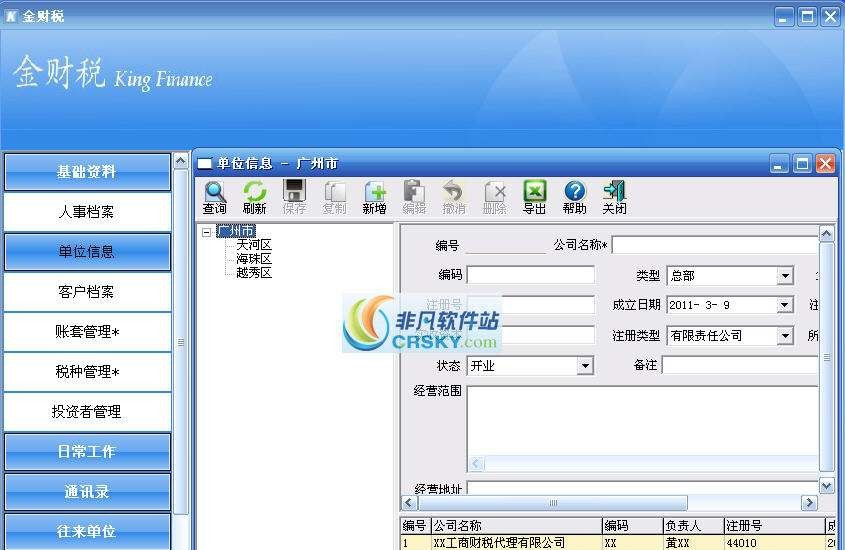Expand the 日常工作 sidebar section

[x=87, y=451]
